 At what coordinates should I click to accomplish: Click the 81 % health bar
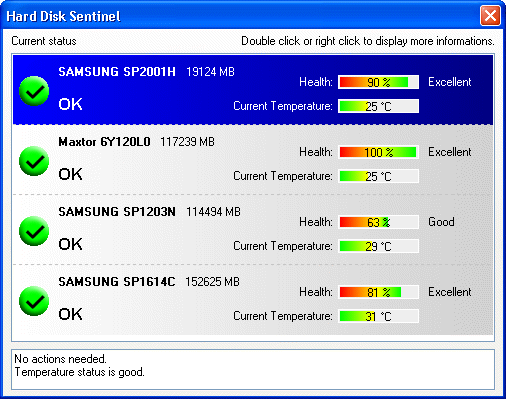(378, 292)
